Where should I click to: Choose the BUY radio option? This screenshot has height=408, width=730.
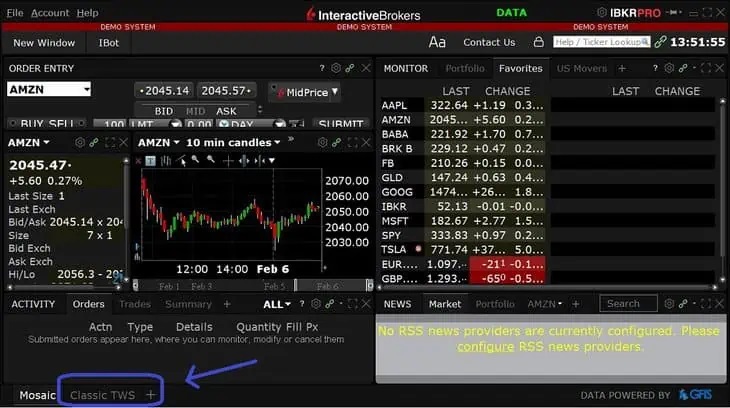pyautogui.click(x=27, y=124)
